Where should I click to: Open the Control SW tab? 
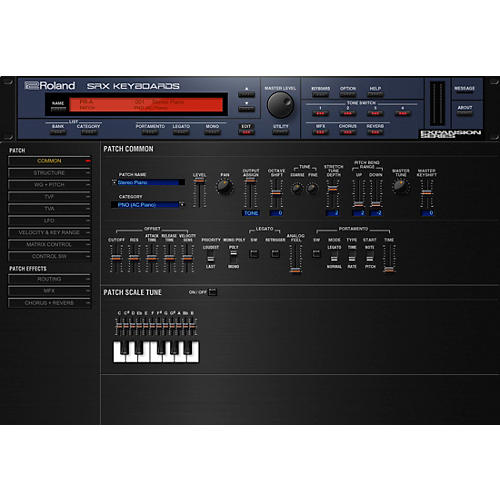[x=49, y=257]
